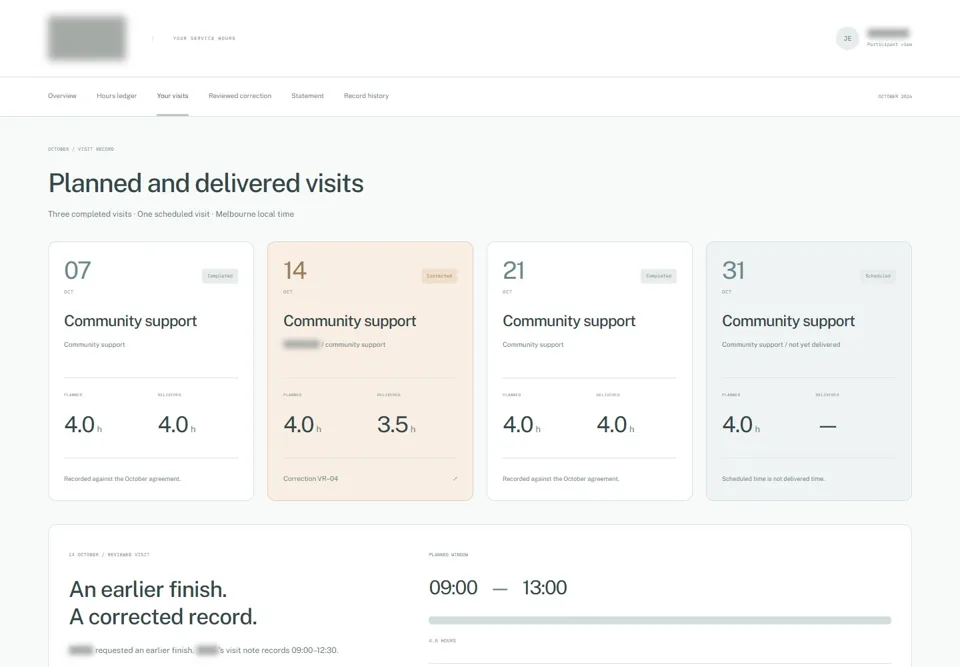
Task: Click the 'Participant view' label
Action: pos(889,45)
